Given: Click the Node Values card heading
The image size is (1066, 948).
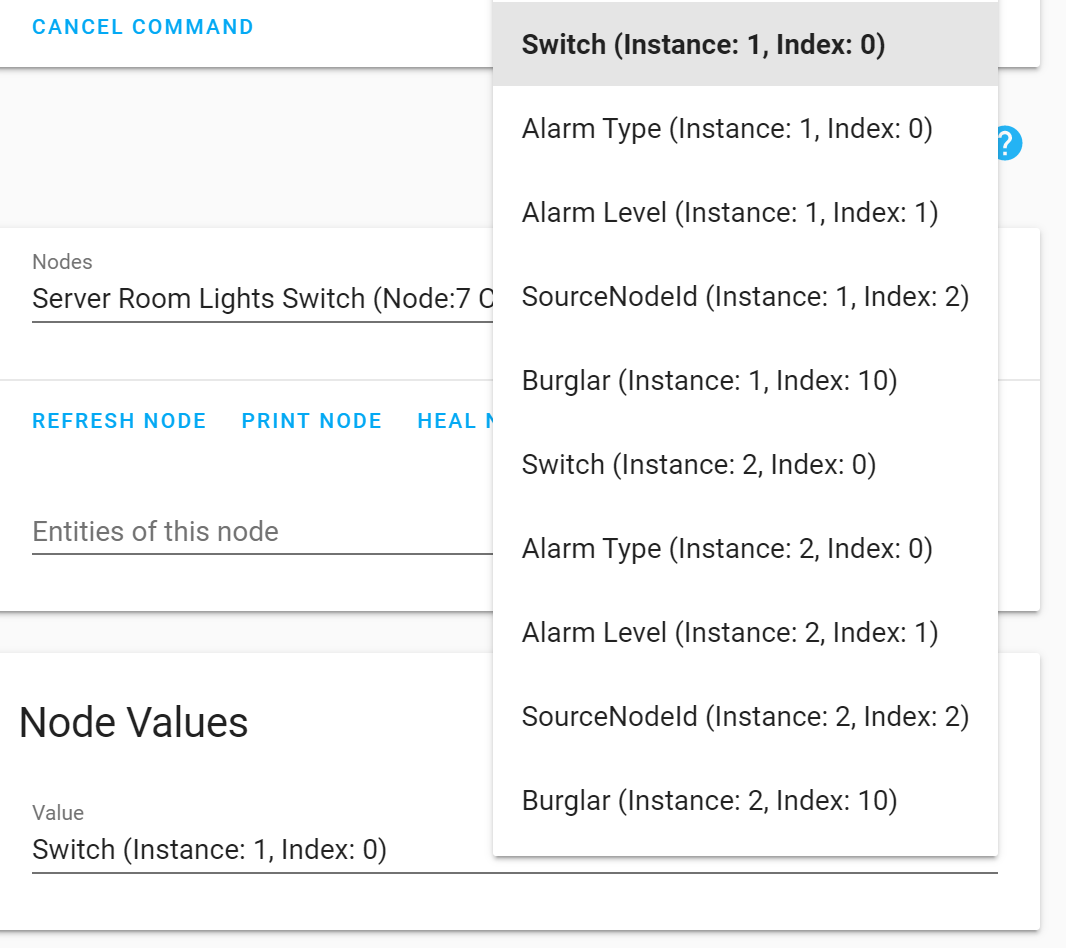Looking at the screenshot, I should 134,722.
